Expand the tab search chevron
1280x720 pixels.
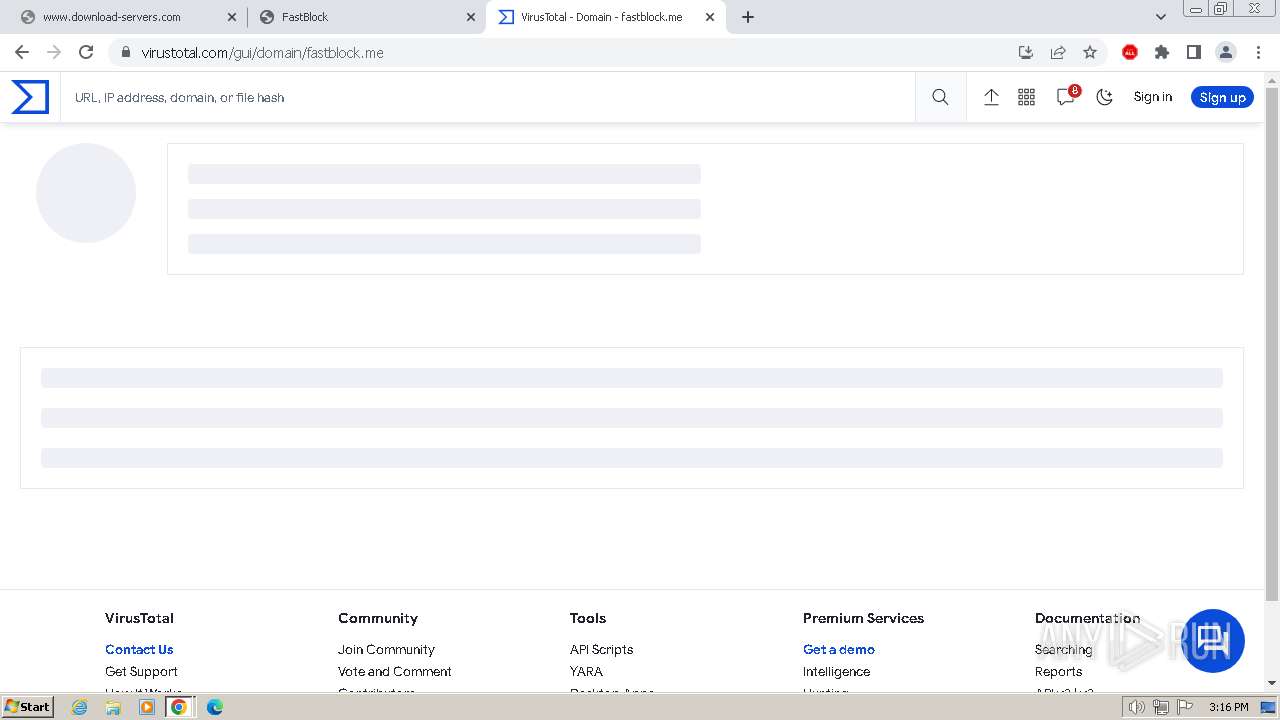[x=1161, y=17]
